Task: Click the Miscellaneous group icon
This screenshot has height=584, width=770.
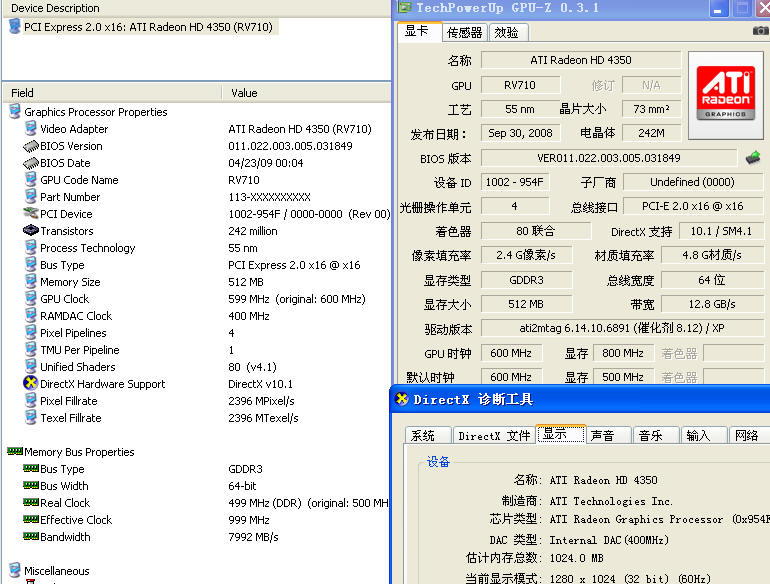Action: pos(15,570)
